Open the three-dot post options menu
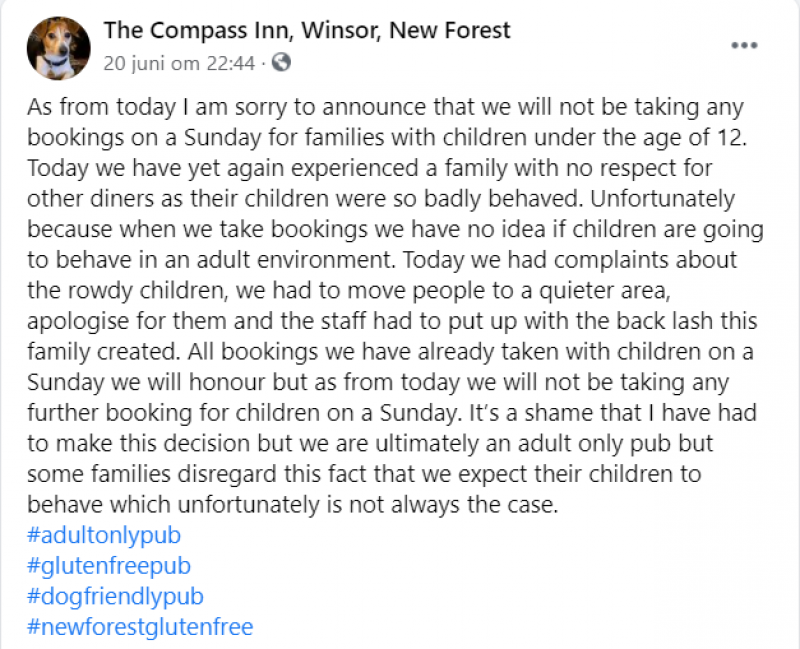 (744, 46)
